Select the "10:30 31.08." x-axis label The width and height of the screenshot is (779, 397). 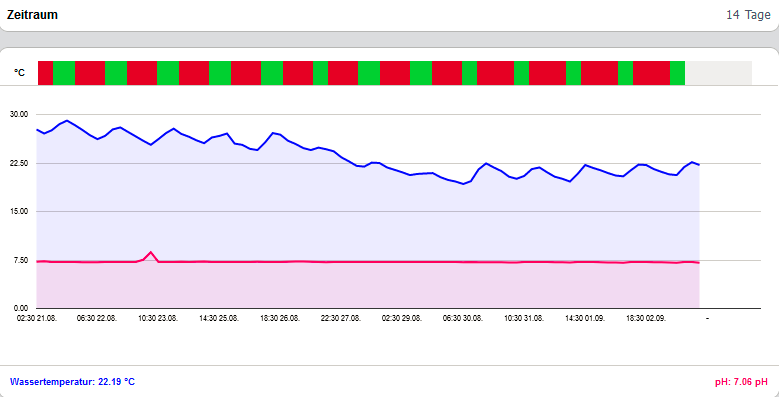coord(524,318)
